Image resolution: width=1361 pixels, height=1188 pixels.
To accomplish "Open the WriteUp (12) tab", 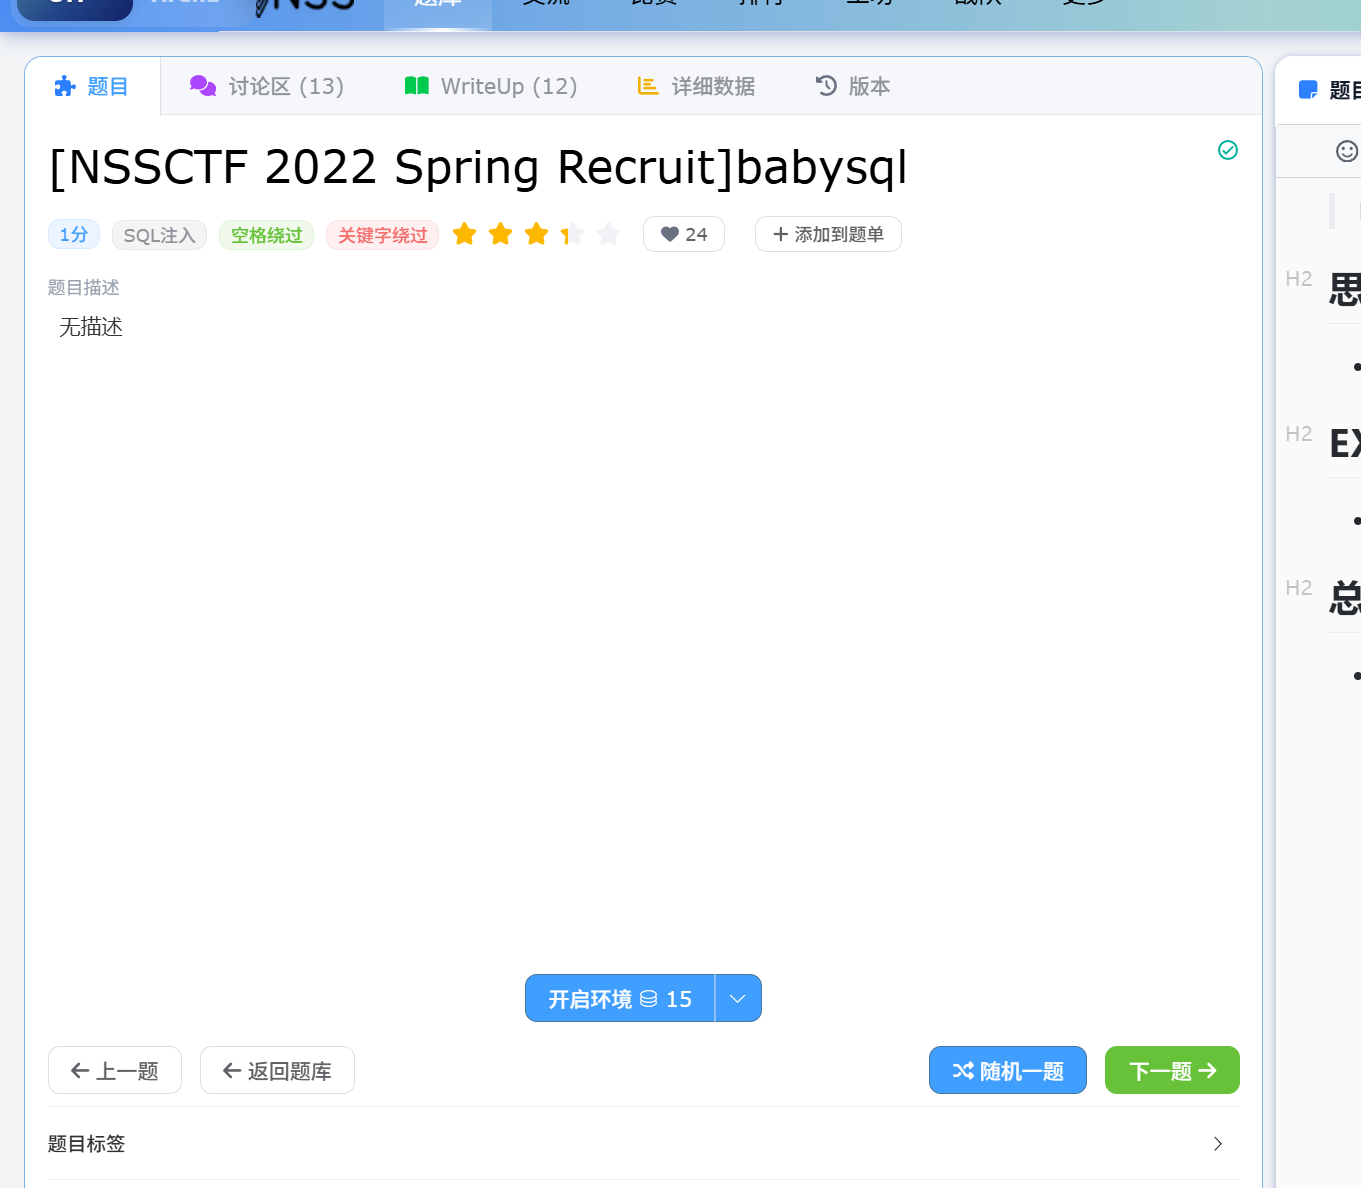I will [491, 87].
